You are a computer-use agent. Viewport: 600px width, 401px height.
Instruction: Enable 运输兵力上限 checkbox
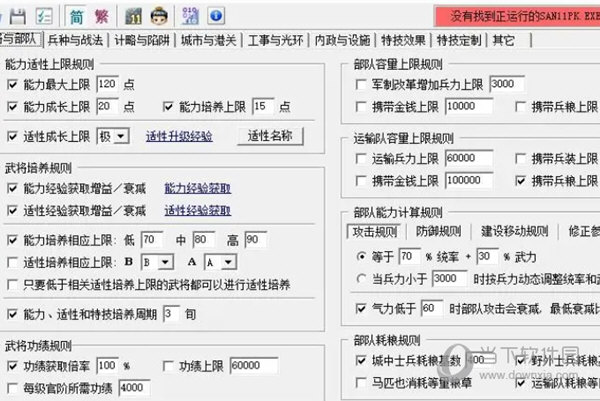pyautogui.click(x=361, y=158)
